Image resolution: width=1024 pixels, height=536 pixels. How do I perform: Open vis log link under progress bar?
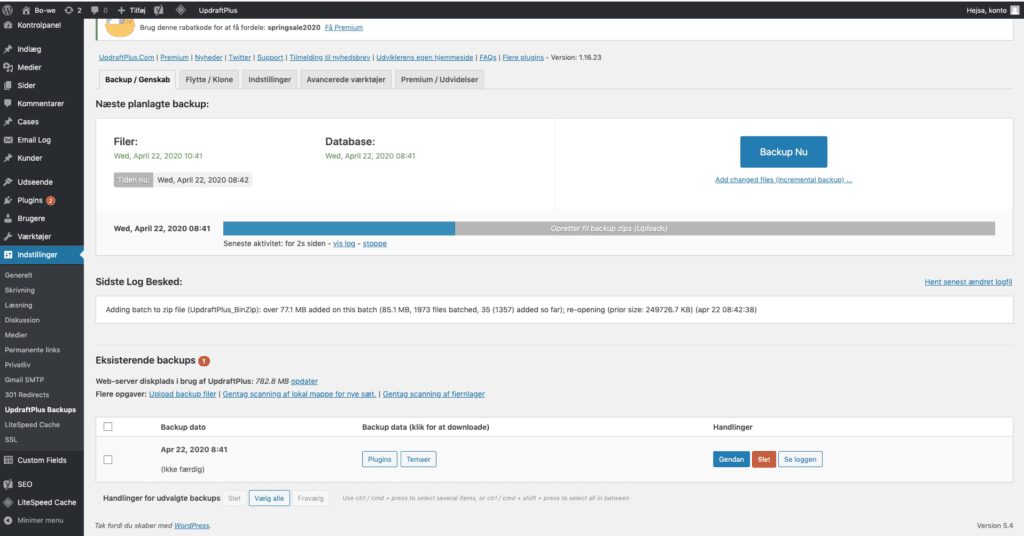344,244
